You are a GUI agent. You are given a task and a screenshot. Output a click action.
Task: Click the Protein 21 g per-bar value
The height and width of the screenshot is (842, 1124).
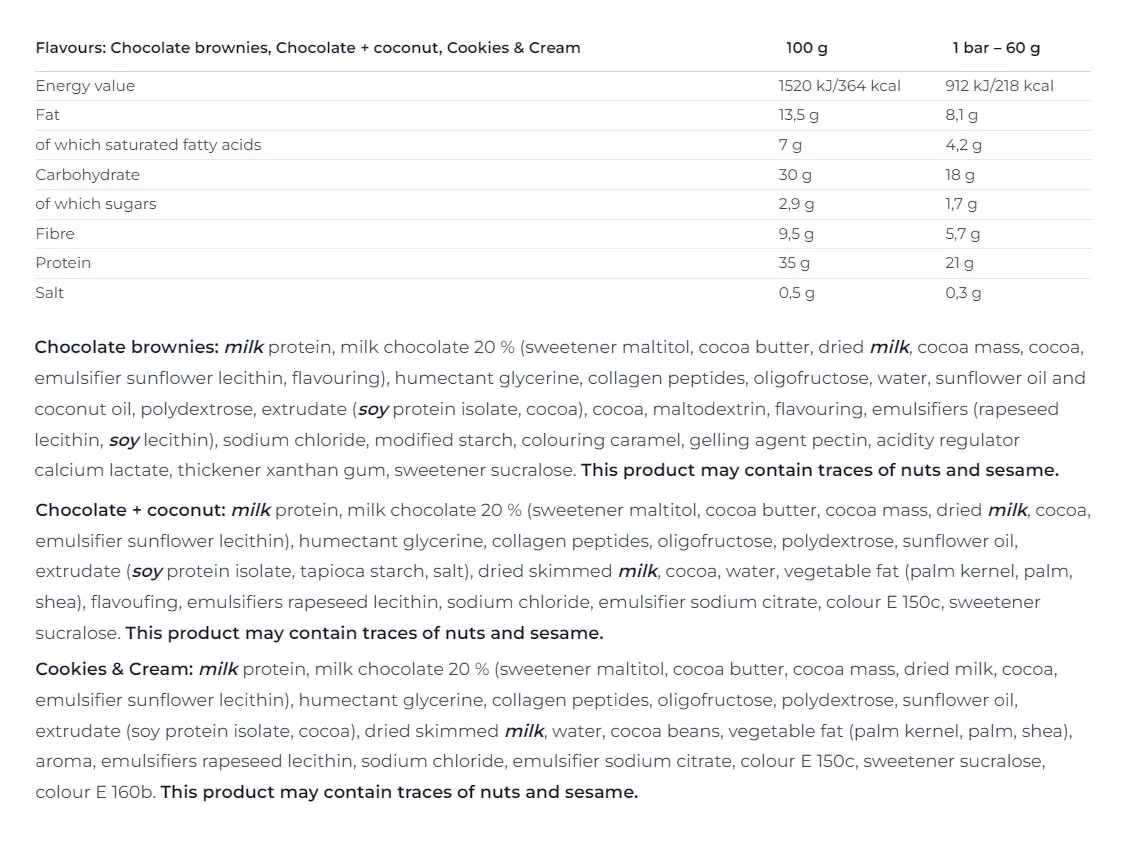point(959,263)
